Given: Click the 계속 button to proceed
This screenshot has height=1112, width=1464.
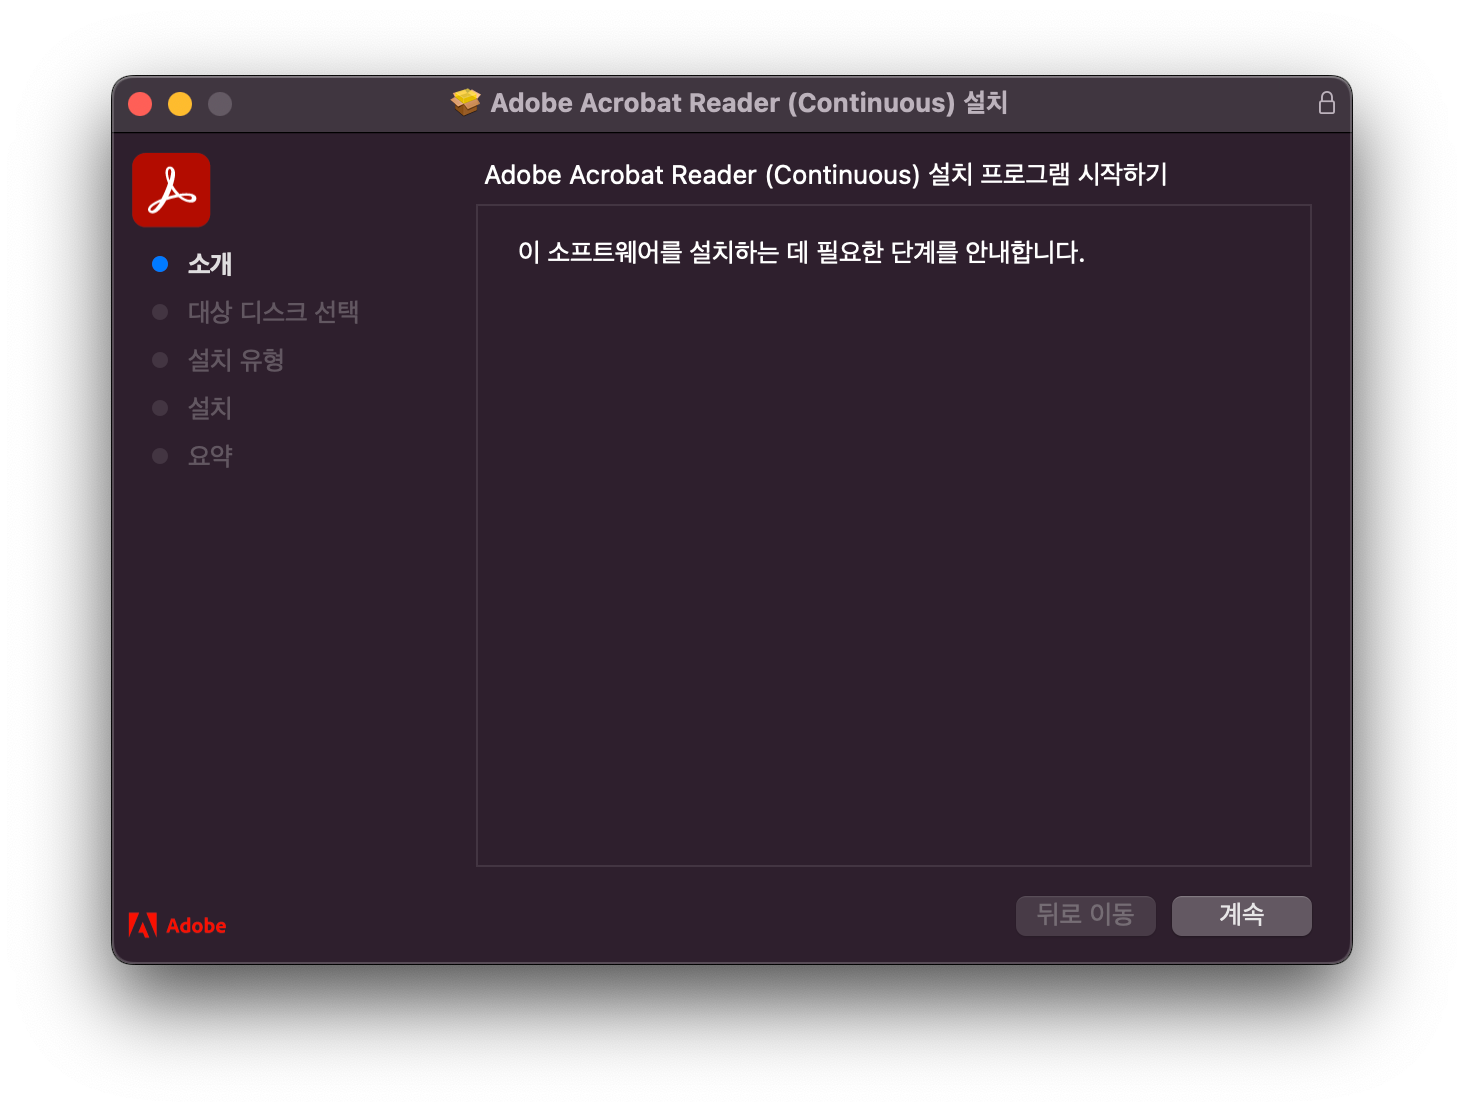Looking at the screenshot, I should [1242, 915].
